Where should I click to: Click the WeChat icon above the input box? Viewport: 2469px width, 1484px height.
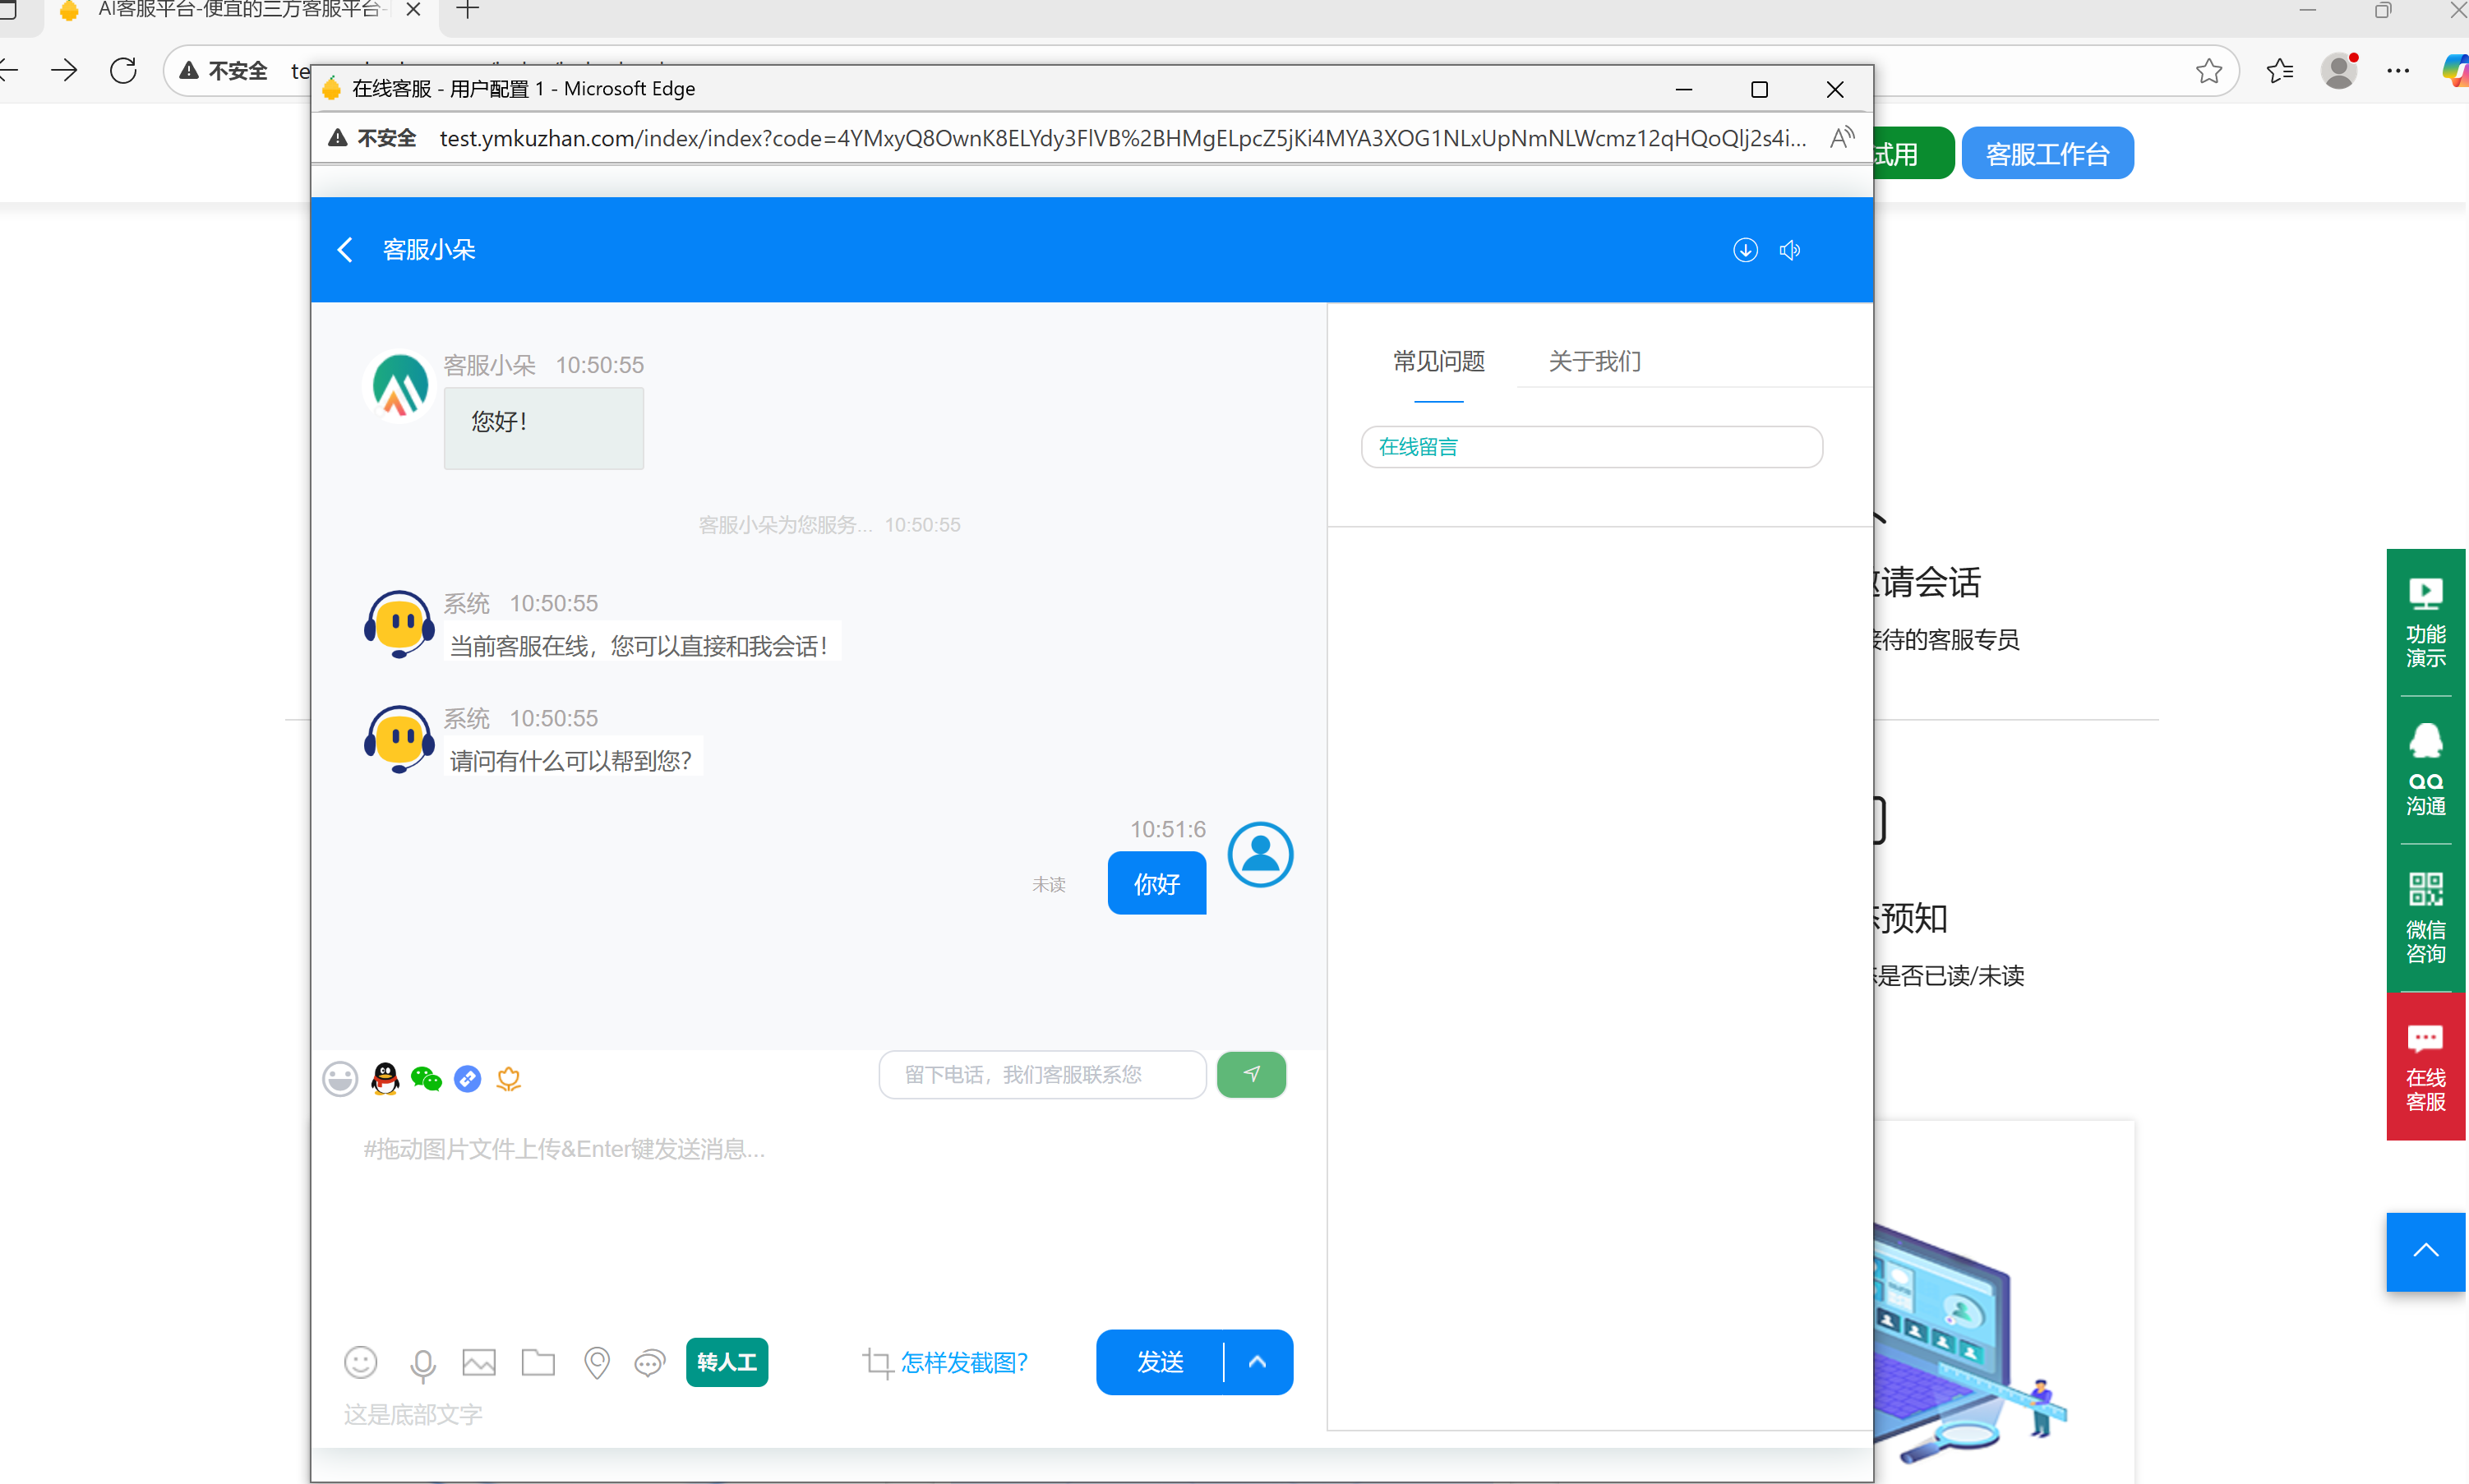click(x=426, y=1078)
